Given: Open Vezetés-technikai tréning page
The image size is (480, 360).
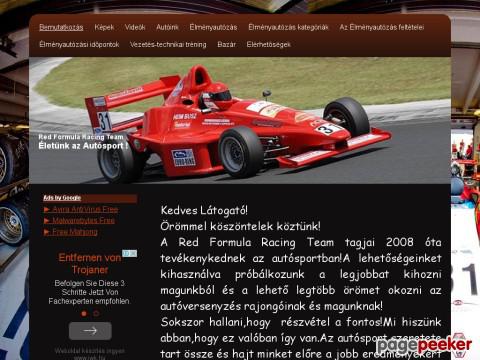Looking at the screenshot, I should tap(168, 44).
